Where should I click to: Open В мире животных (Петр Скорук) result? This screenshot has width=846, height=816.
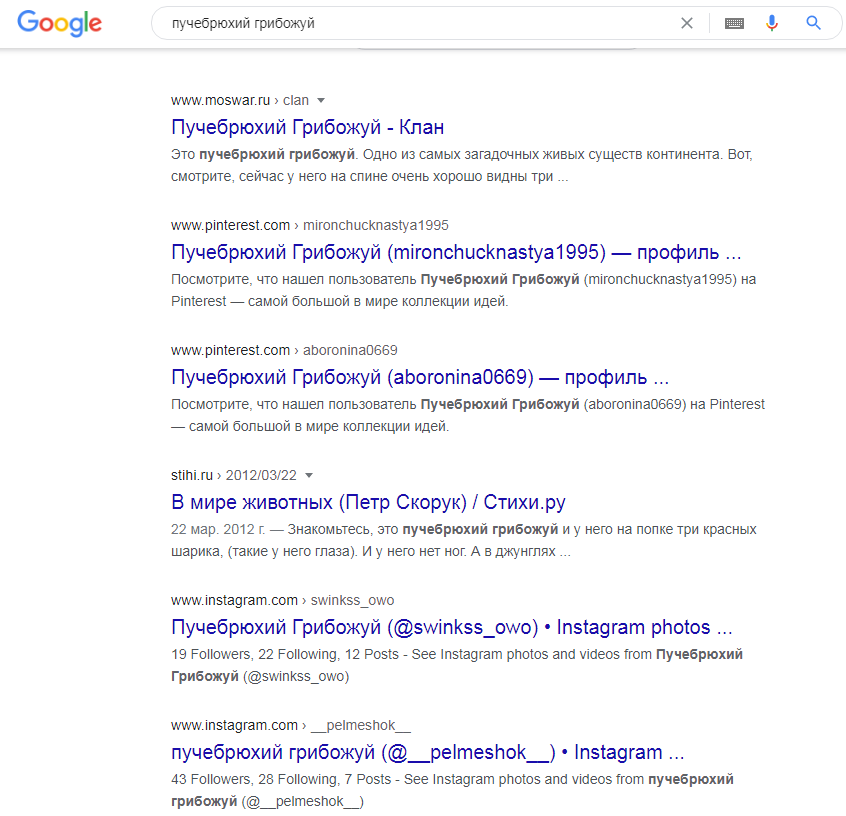tap(368, 502)
